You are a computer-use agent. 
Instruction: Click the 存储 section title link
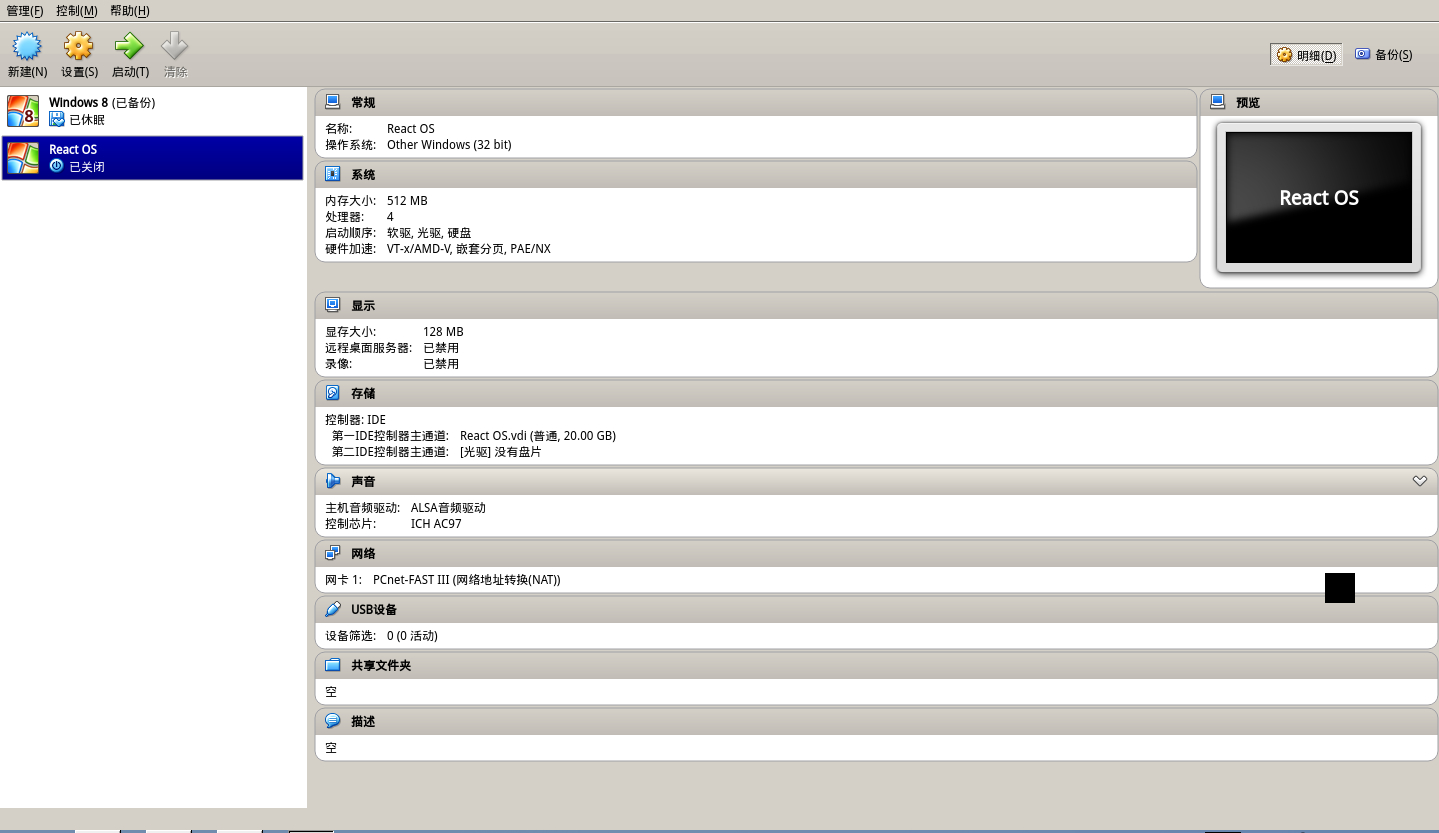click(363, 393)
